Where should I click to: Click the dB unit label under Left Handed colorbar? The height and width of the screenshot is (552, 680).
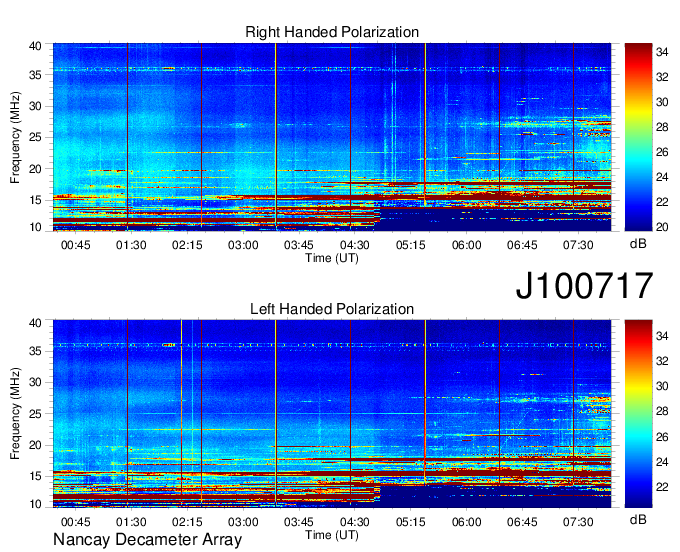pos(638,519)
